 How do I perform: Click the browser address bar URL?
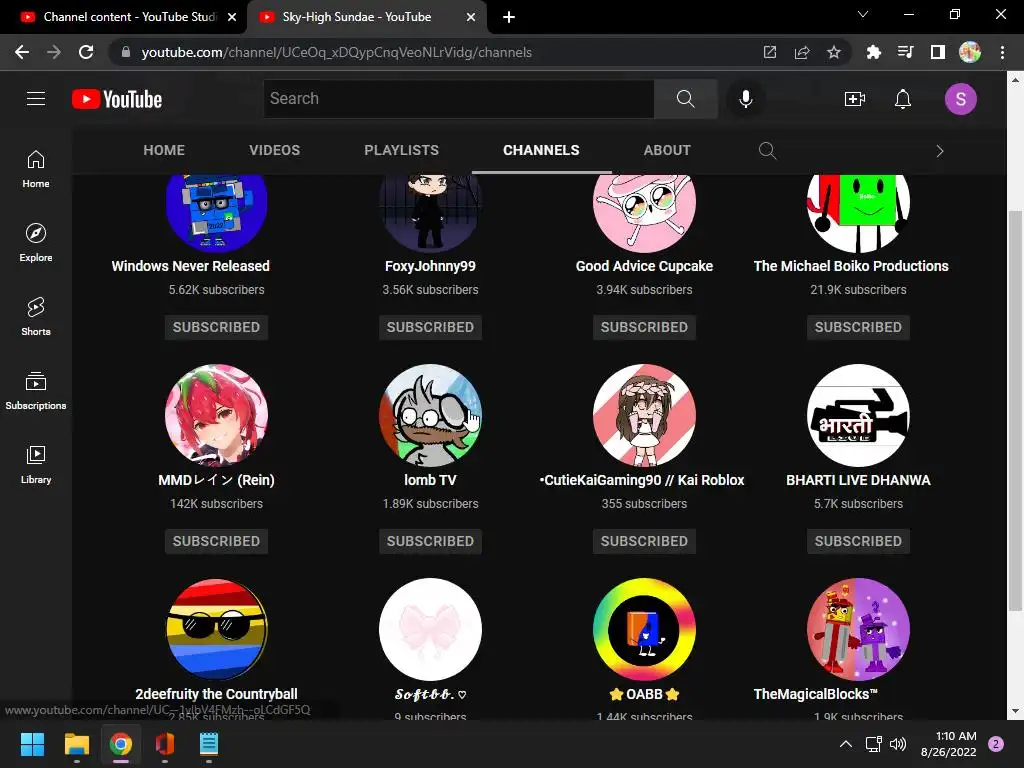[336, 52]
